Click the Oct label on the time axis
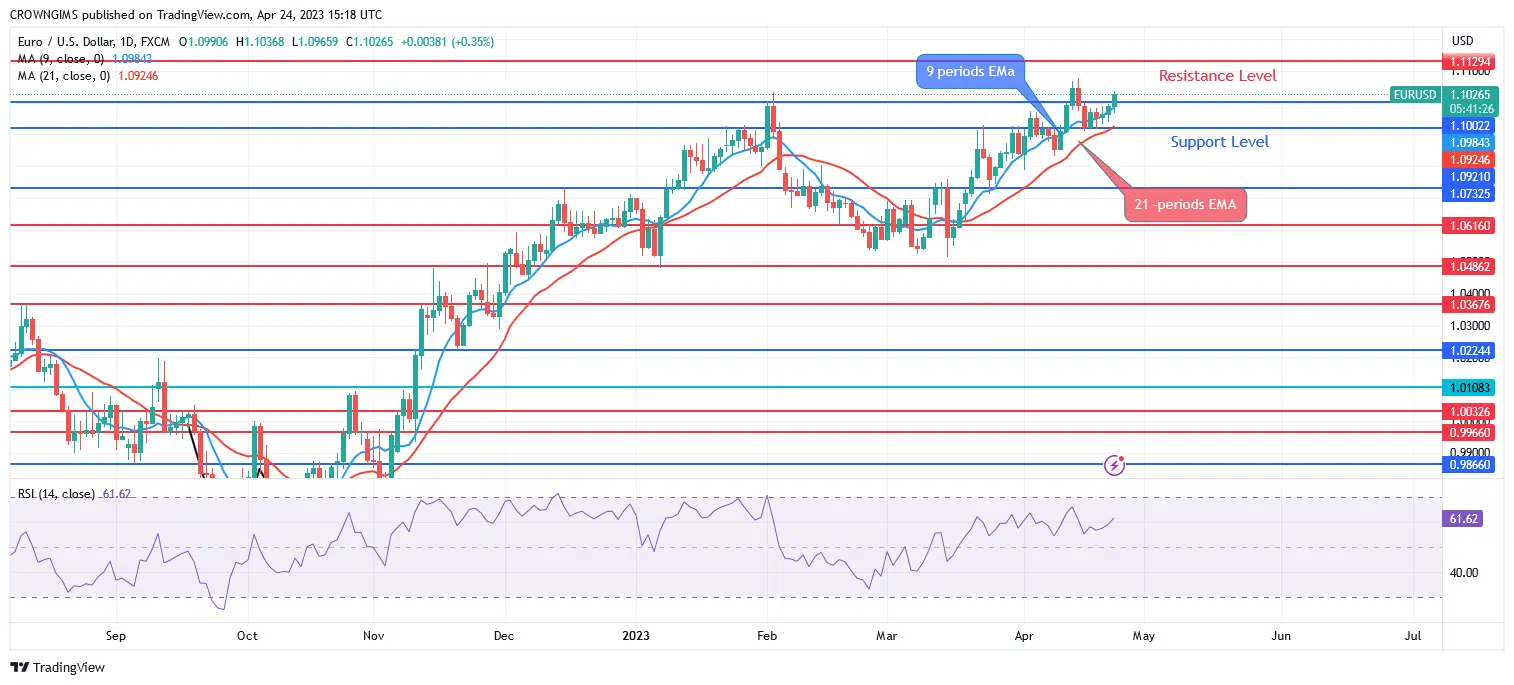This screenshot has height=685, width=1514. 247,635
